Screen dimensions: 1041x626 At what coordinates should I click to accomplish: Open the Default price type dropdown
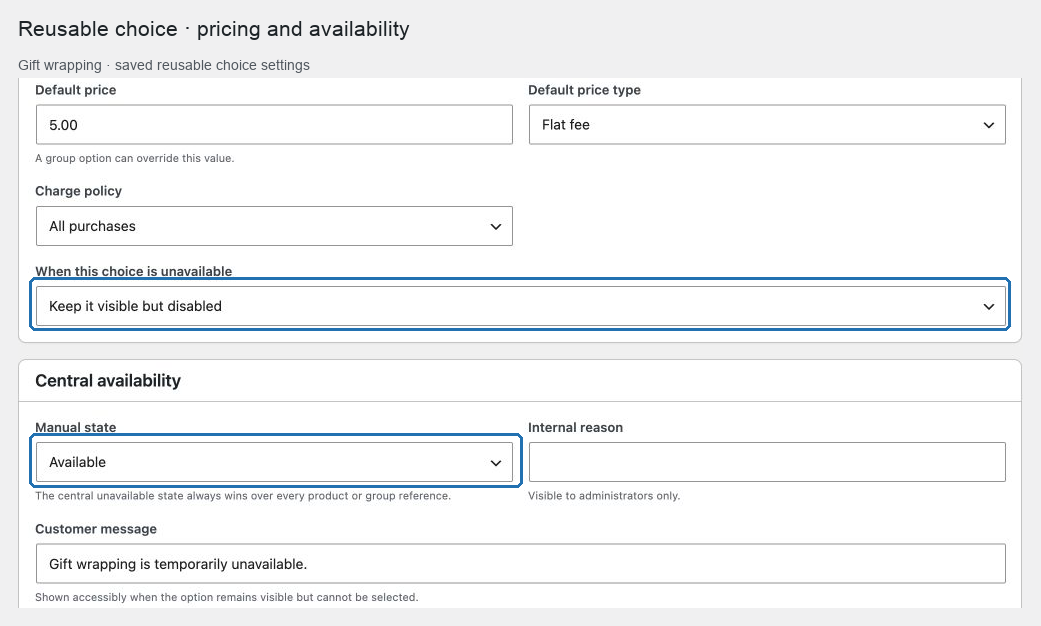[x=767, y=125]
